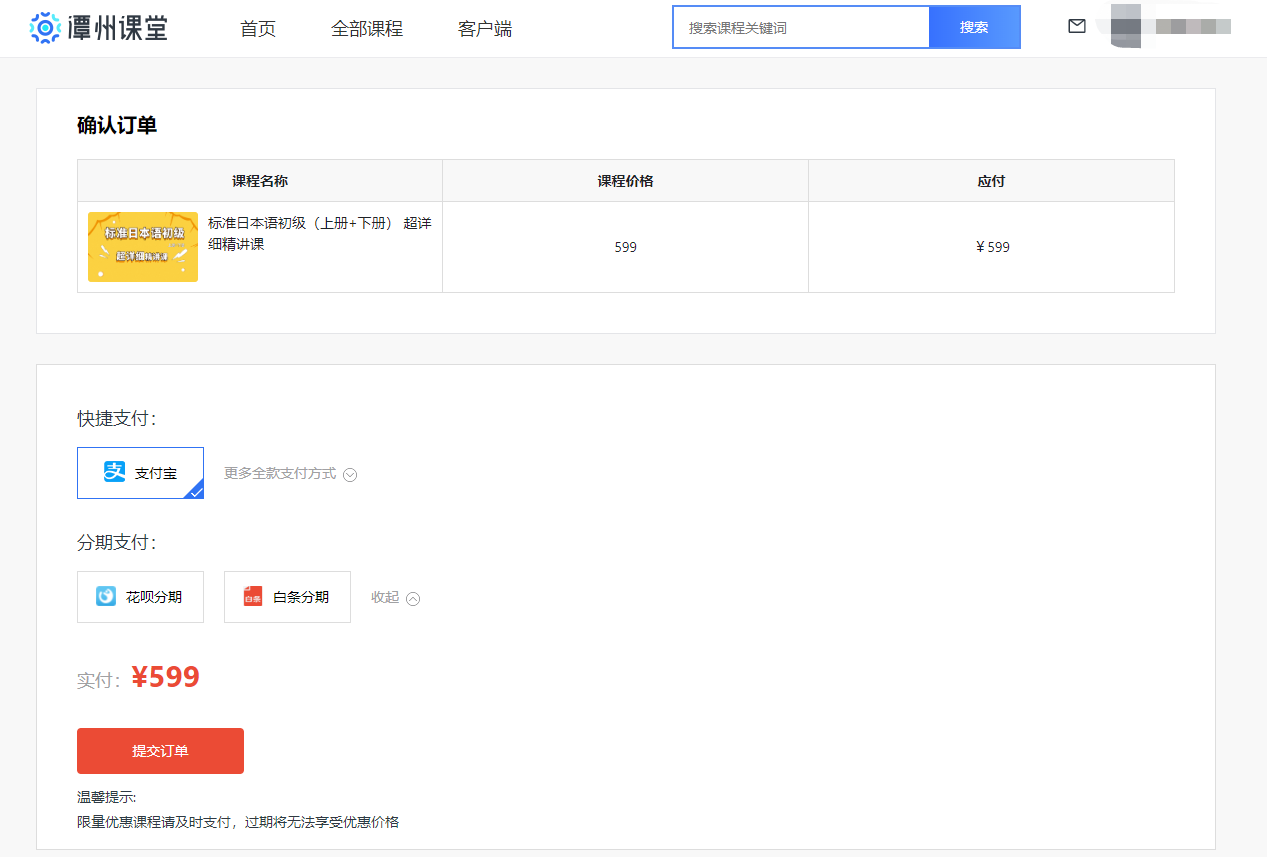
Task: Open the mail envelope icon
Action: point(1077,27)
